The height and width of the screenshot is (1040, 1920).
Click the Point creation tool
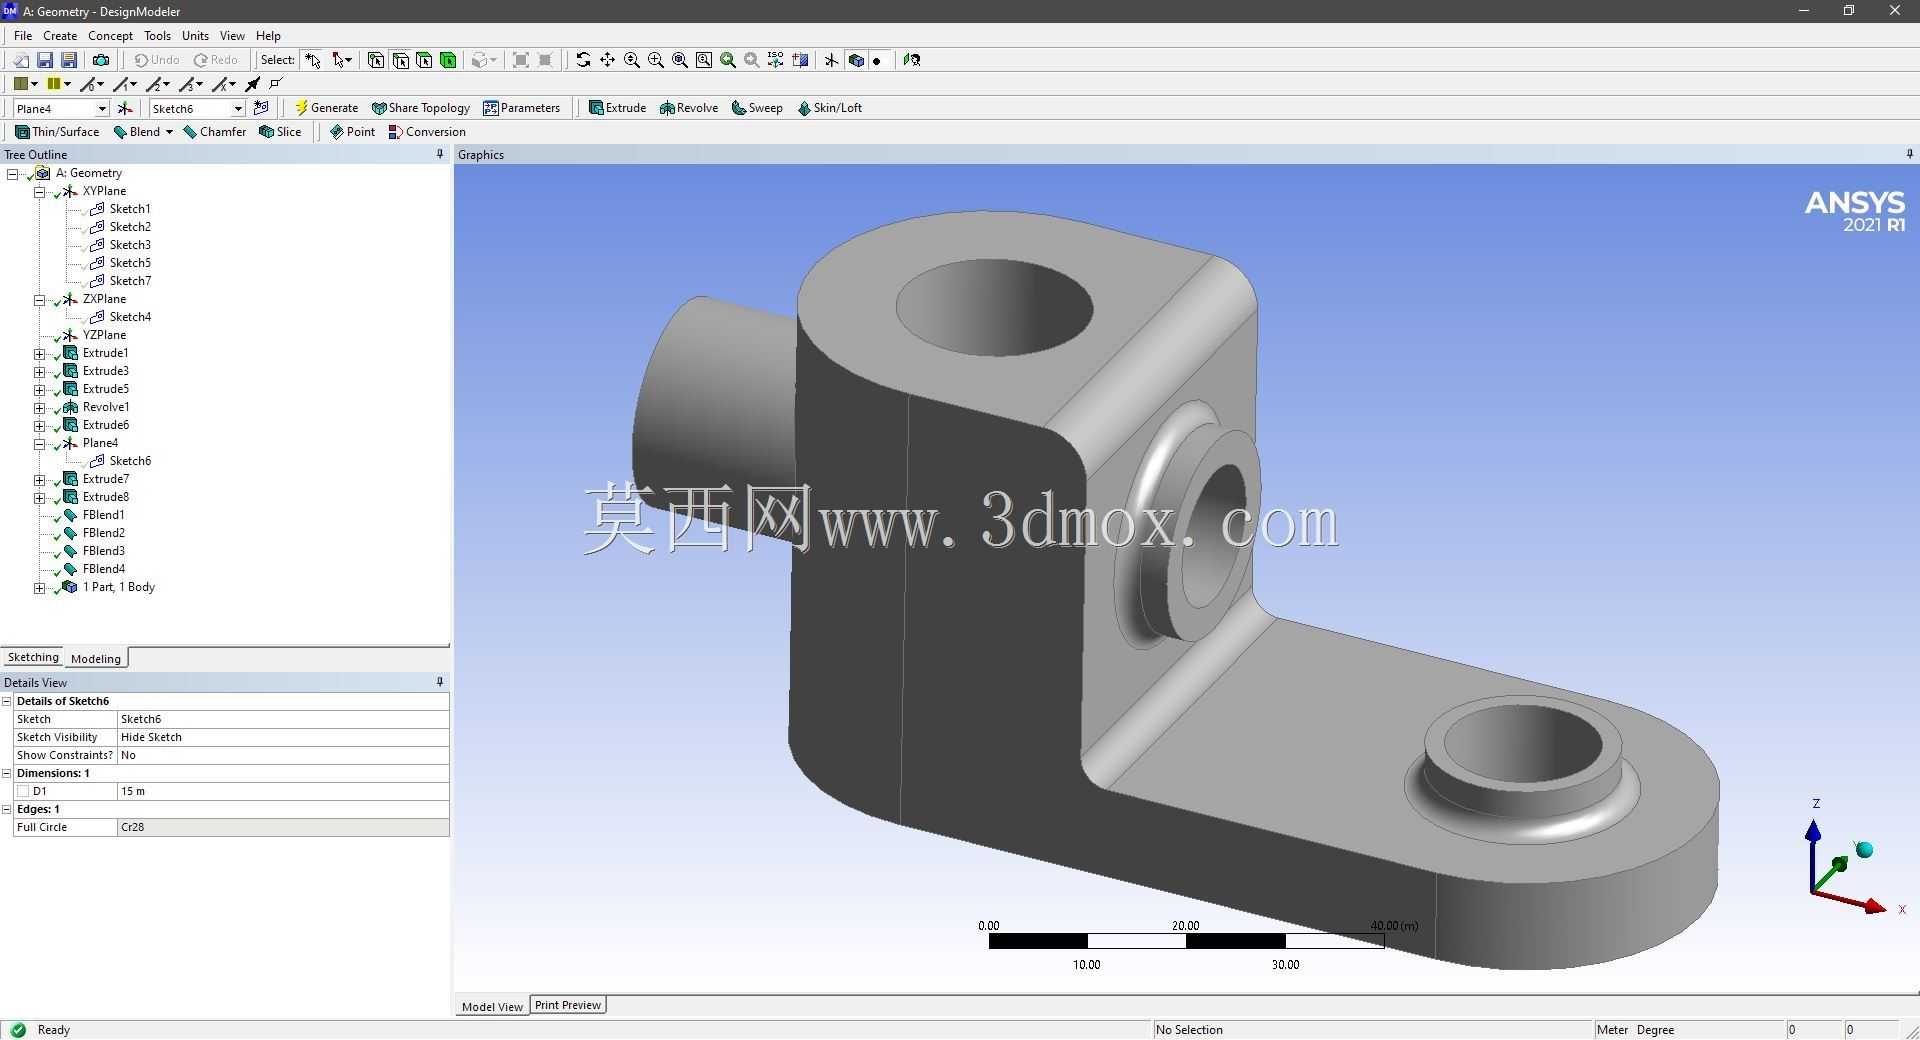(352, 132)
